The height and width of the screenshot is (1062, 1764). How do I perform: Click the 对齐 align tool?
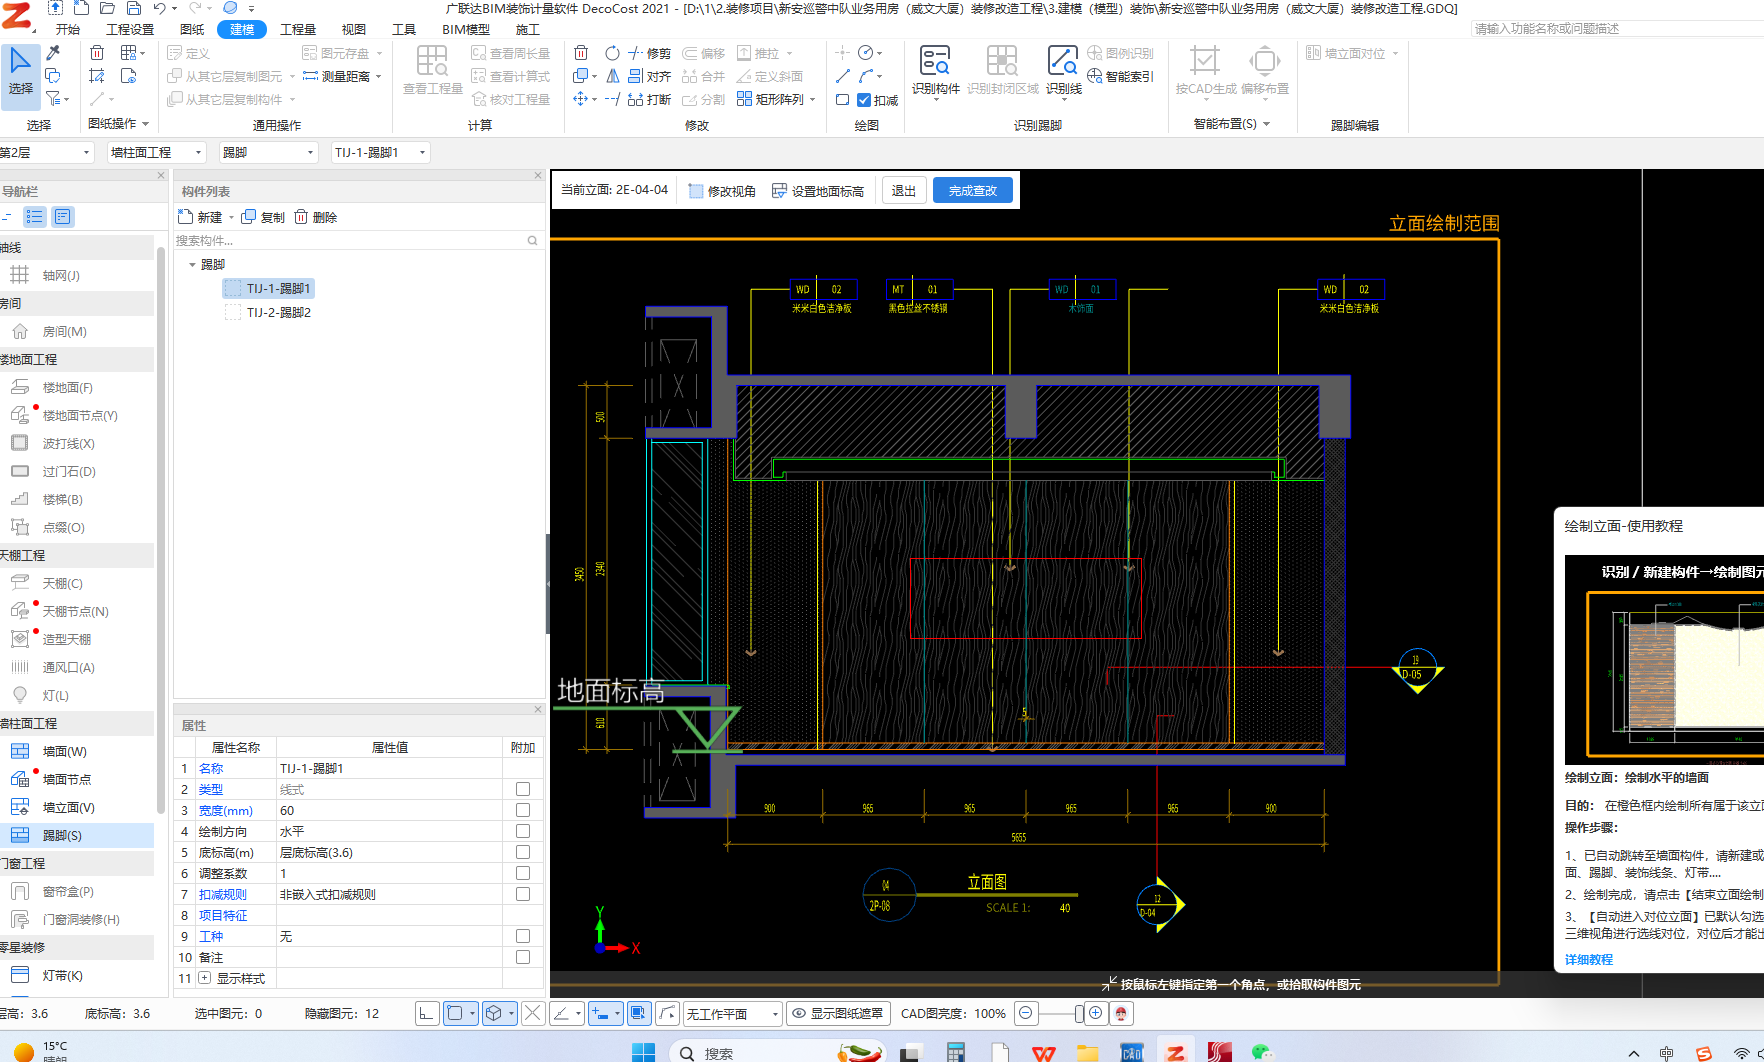click(x=649, y=76)
